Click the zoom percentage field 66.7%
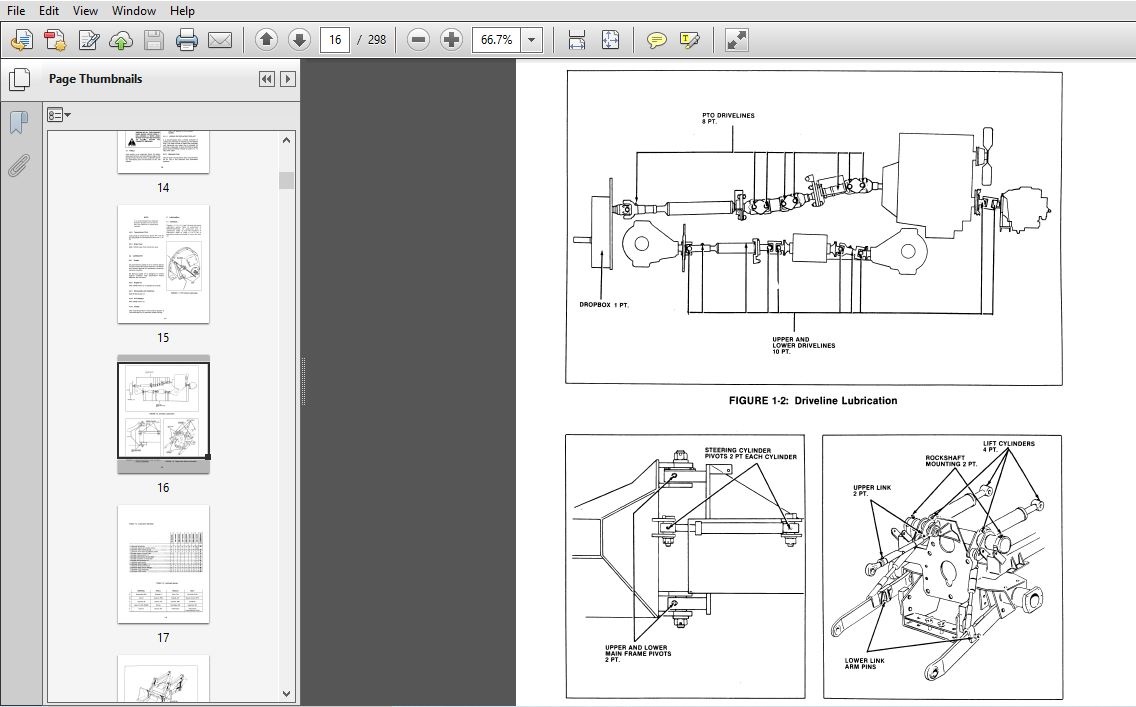The height and width of the screenshot is (707, 1136). [x=496, y=40]
